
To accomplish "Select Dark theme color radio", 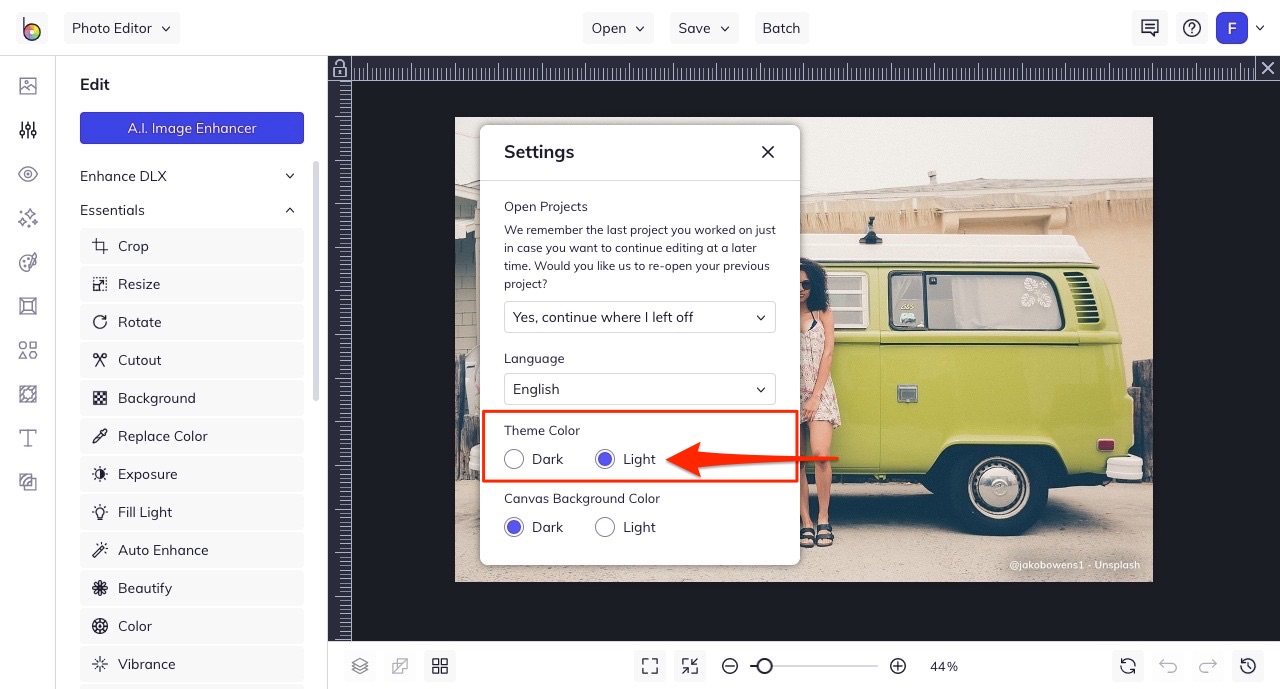I will pos(514,459).
